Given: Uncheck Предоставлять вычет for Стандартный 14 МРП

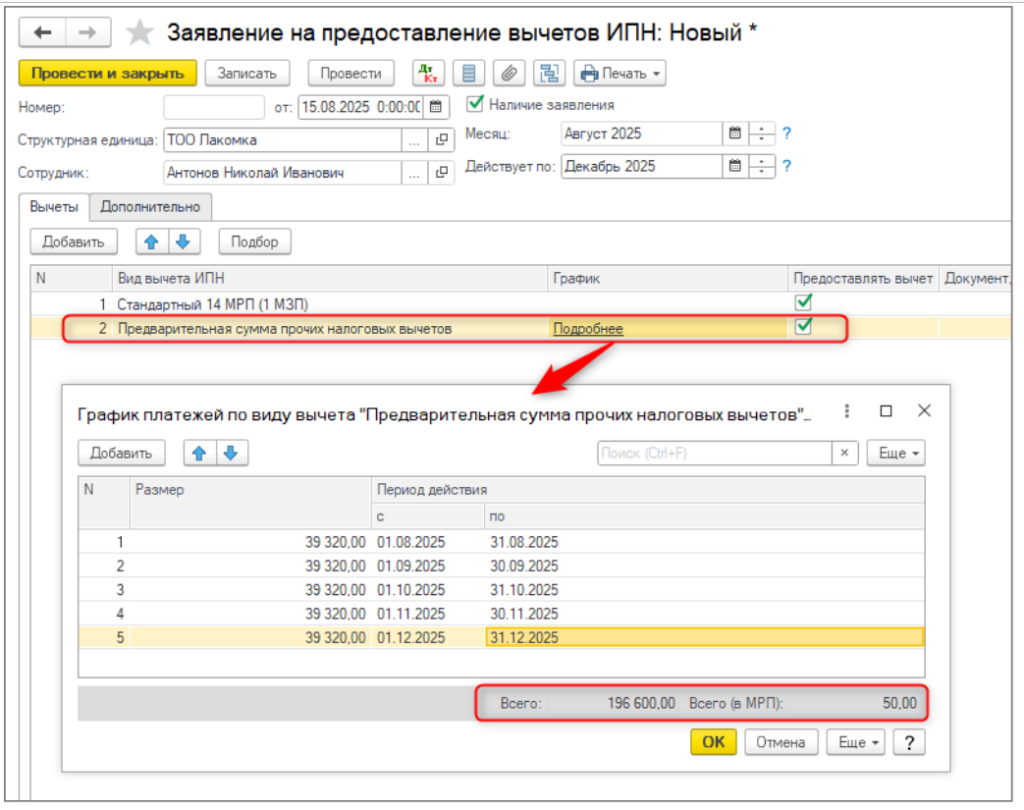Looking at the screenshot, I should tap(802, 302).
